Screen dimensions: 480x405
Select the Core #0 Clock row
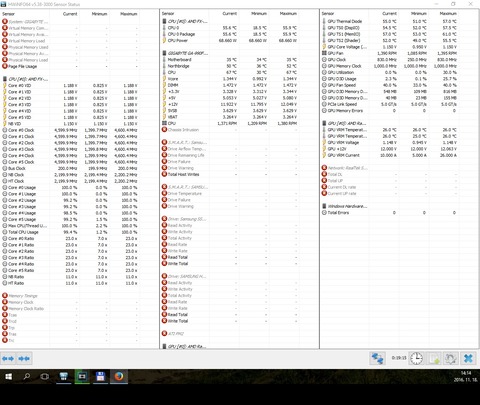(x=70, y=130)
